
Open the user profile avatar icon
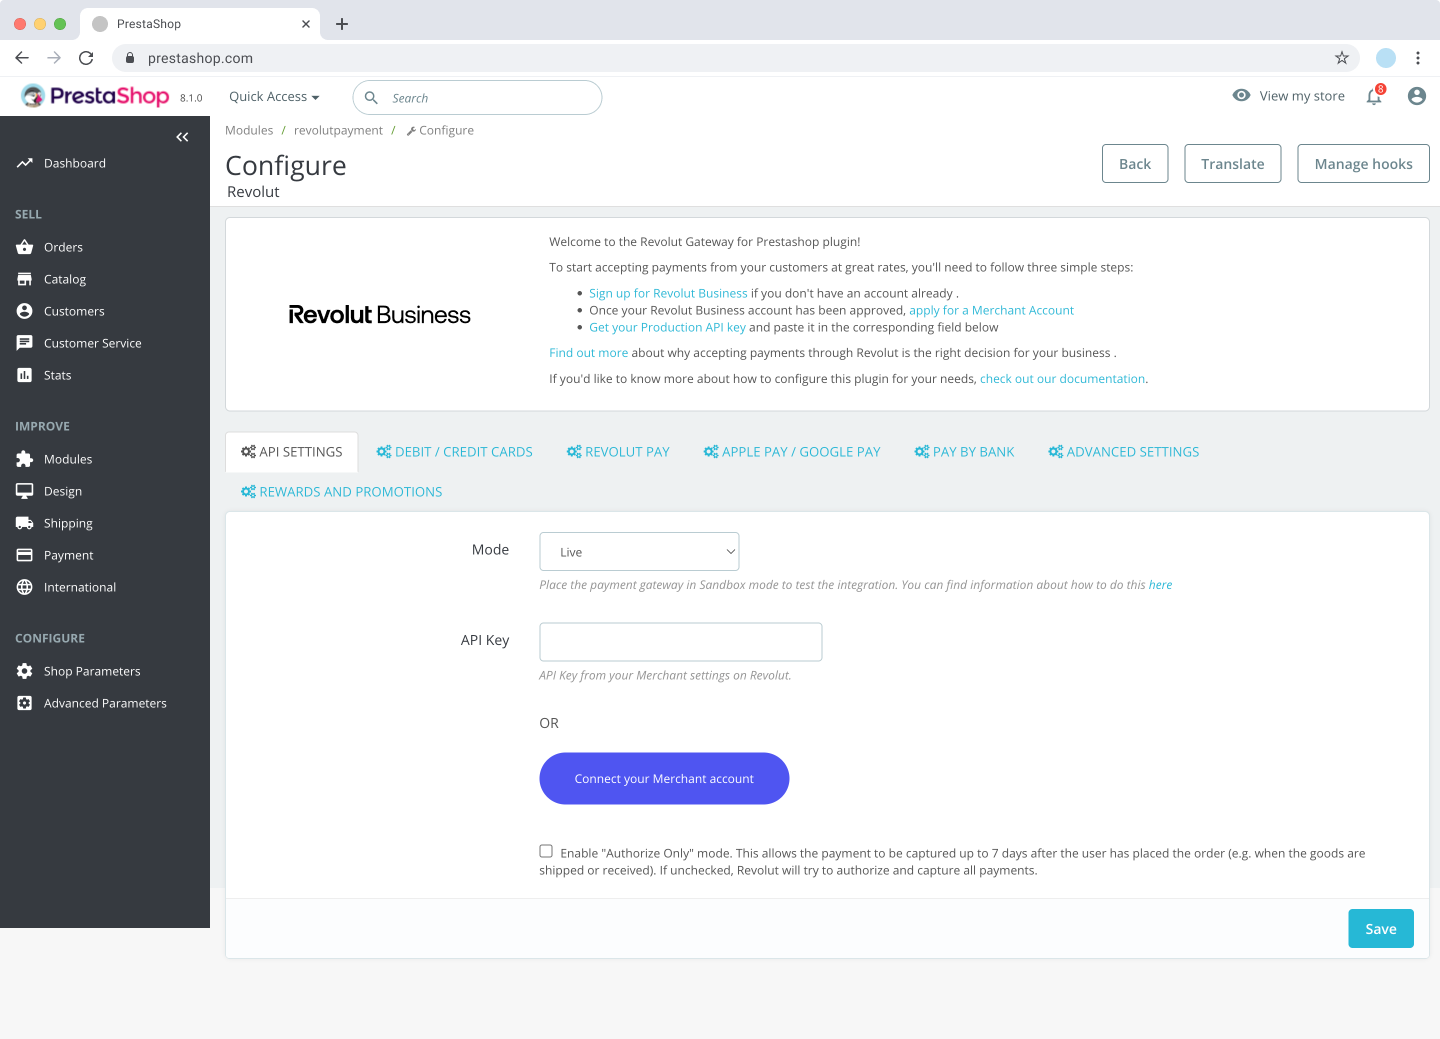1417,96
